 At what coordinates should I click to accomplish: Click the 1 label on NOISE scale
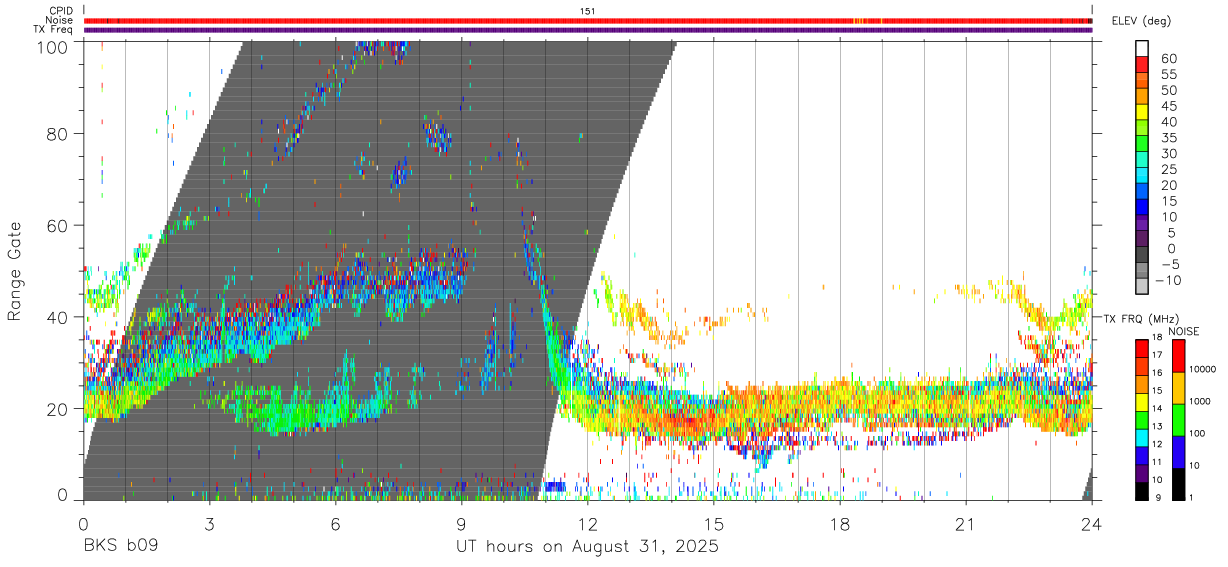pyautogui.click(x=1190, y=498)
